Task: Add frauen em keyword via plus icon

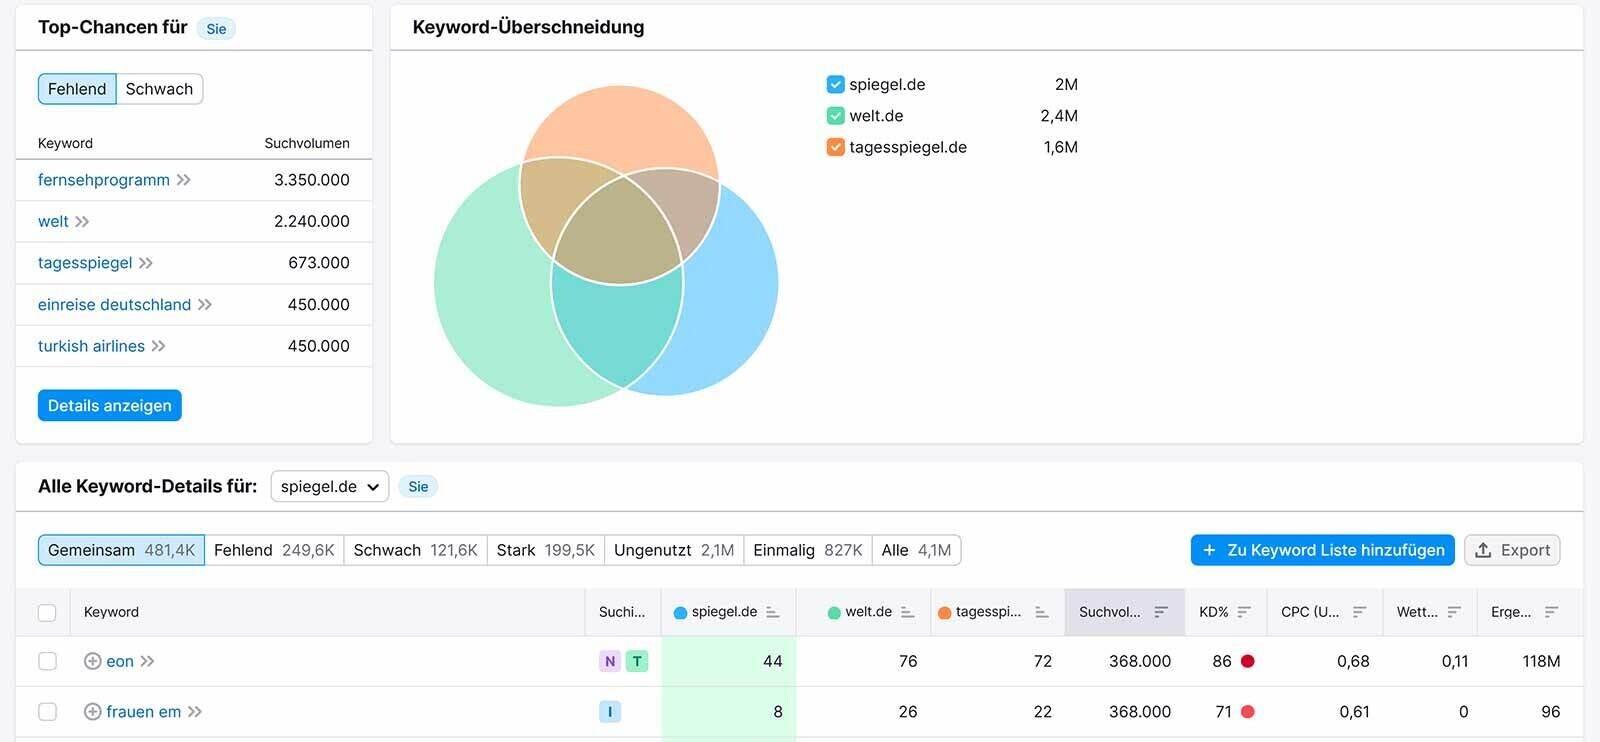Action: pos(93,712)
